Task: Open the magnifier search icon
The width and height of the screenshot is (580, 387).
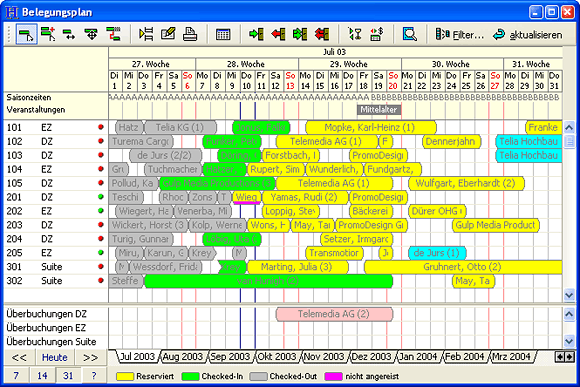Action: click(409, 34)
